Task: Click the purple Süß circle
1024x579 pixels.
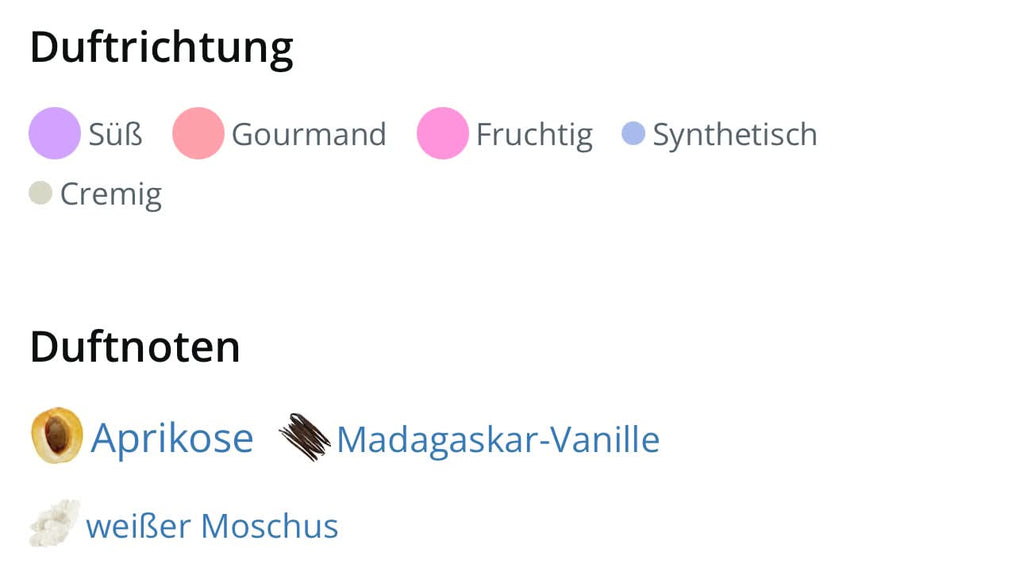Action: pyautogui.click(x=54, y=134)
